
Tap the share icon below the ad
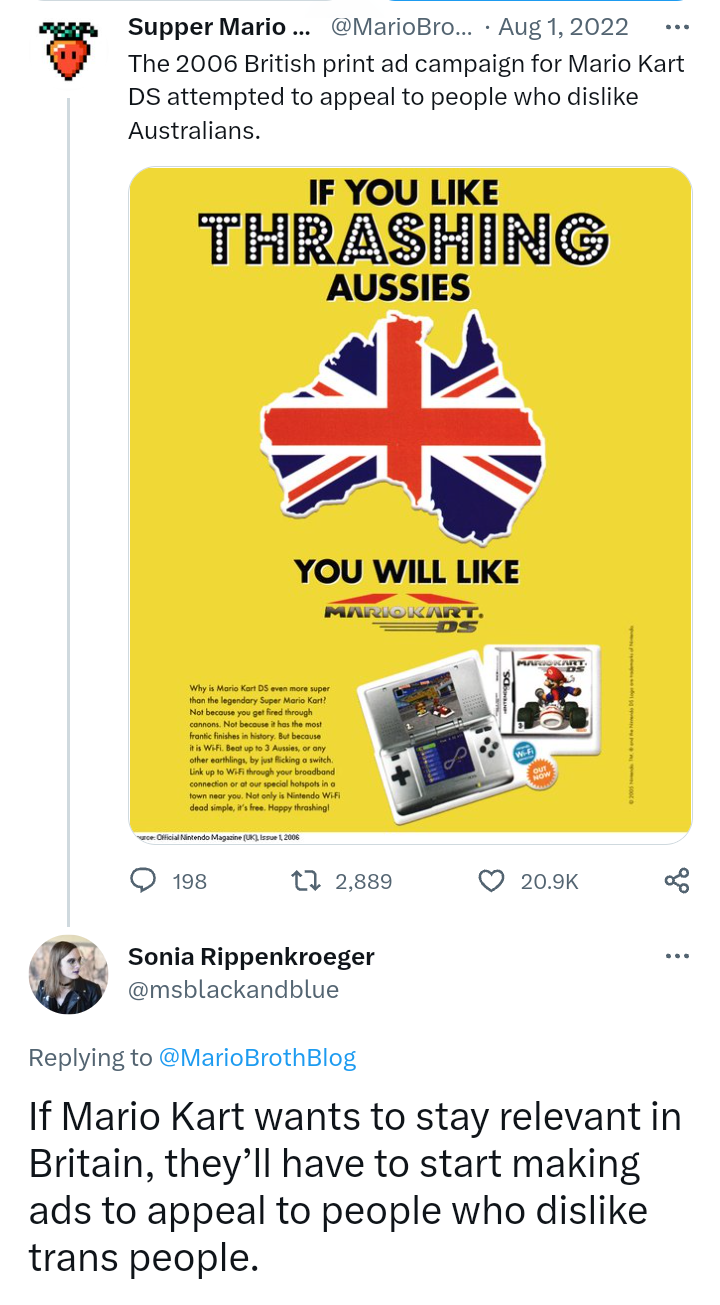tap(677, 880)
